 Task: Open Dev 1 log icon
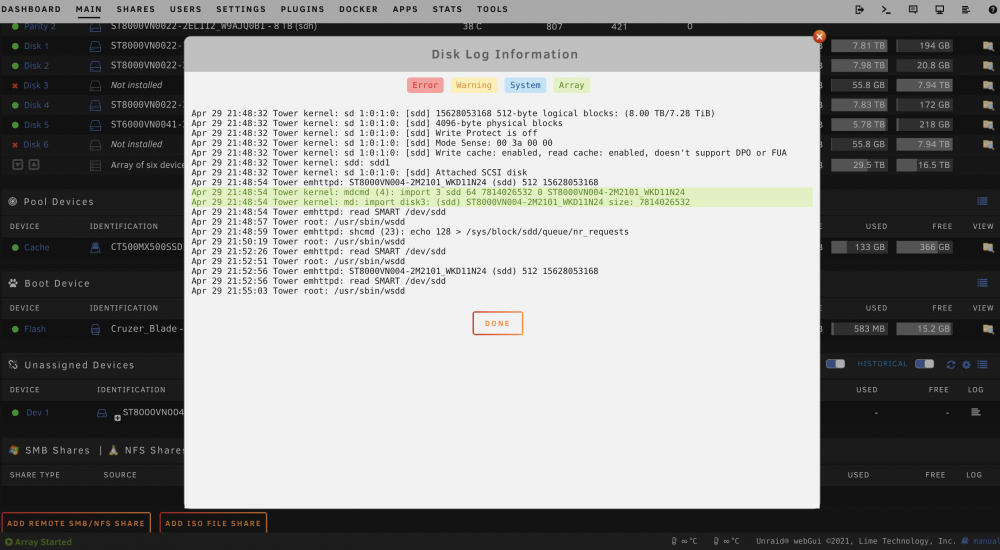(975, 412)
